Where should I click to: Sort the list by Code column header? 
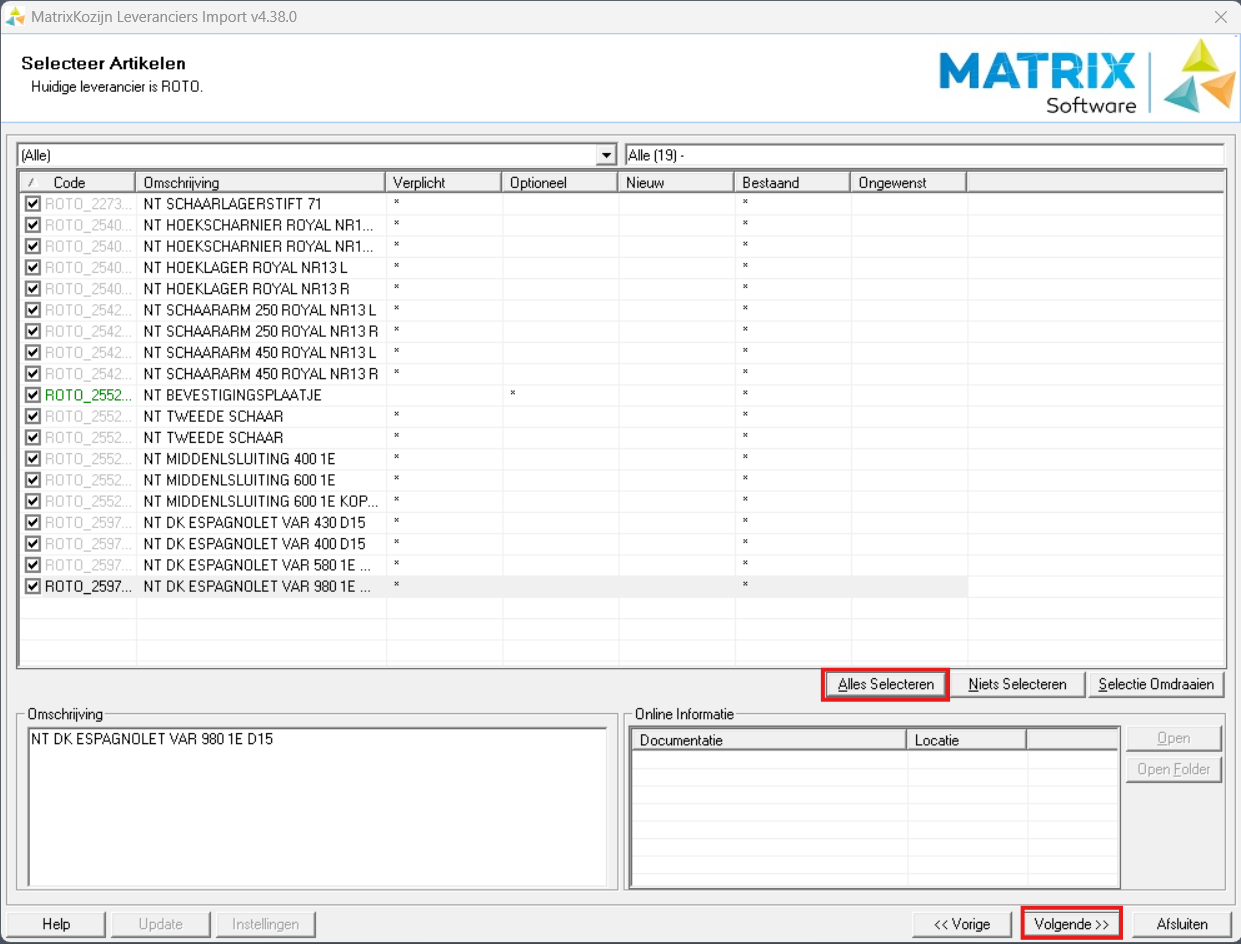tap(77, 182)
